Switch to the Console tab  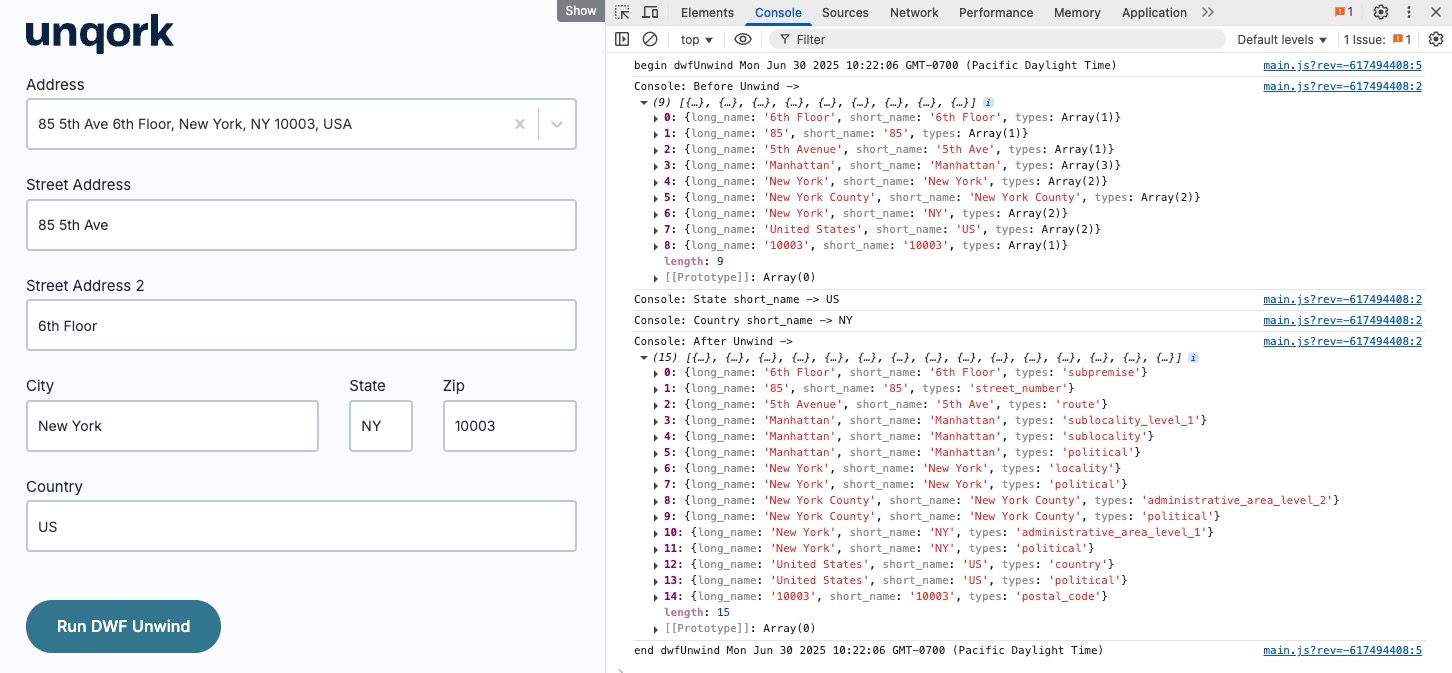point(778,12)
